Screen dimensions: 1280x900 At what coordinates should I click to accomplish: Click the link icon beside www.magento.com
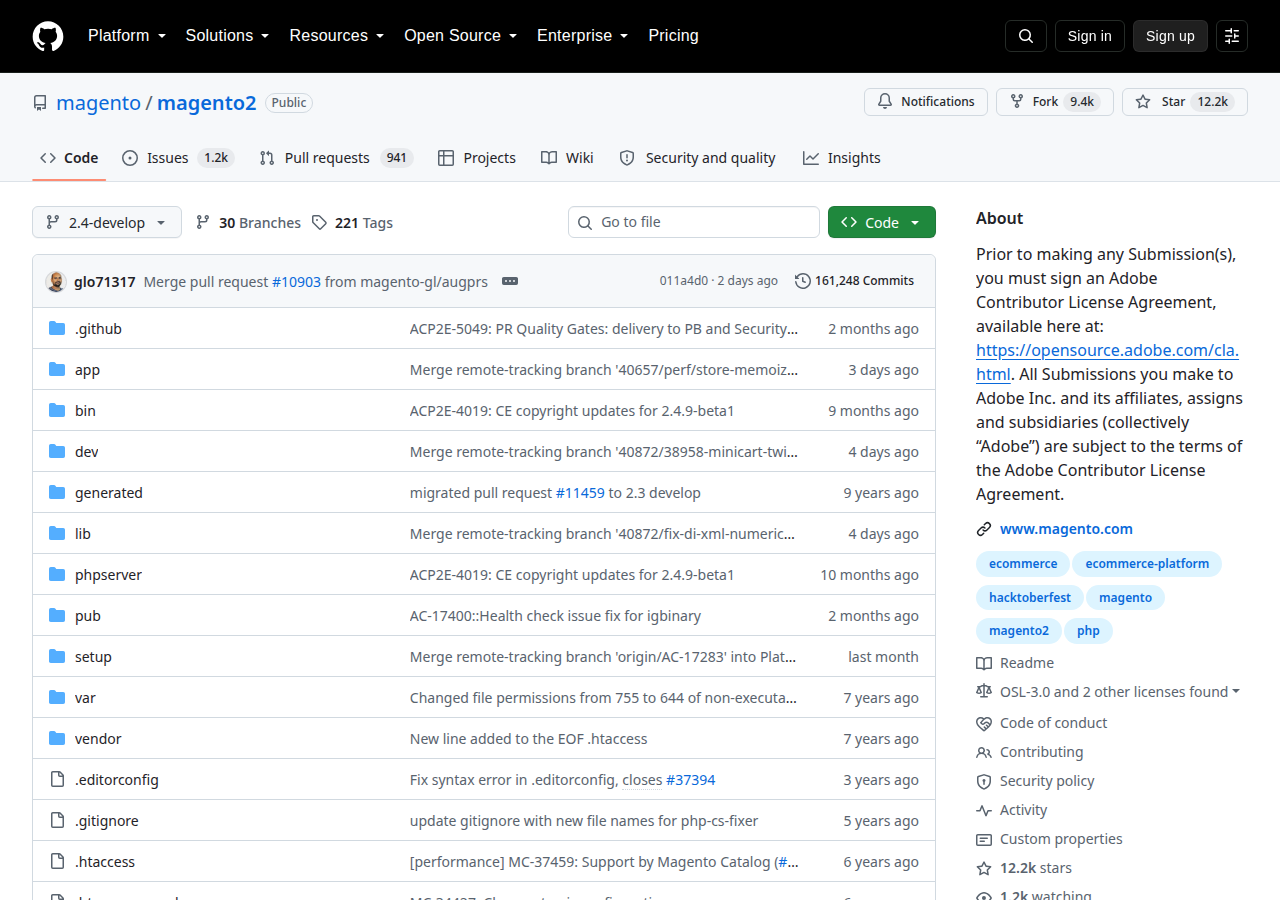click(984, 529)
